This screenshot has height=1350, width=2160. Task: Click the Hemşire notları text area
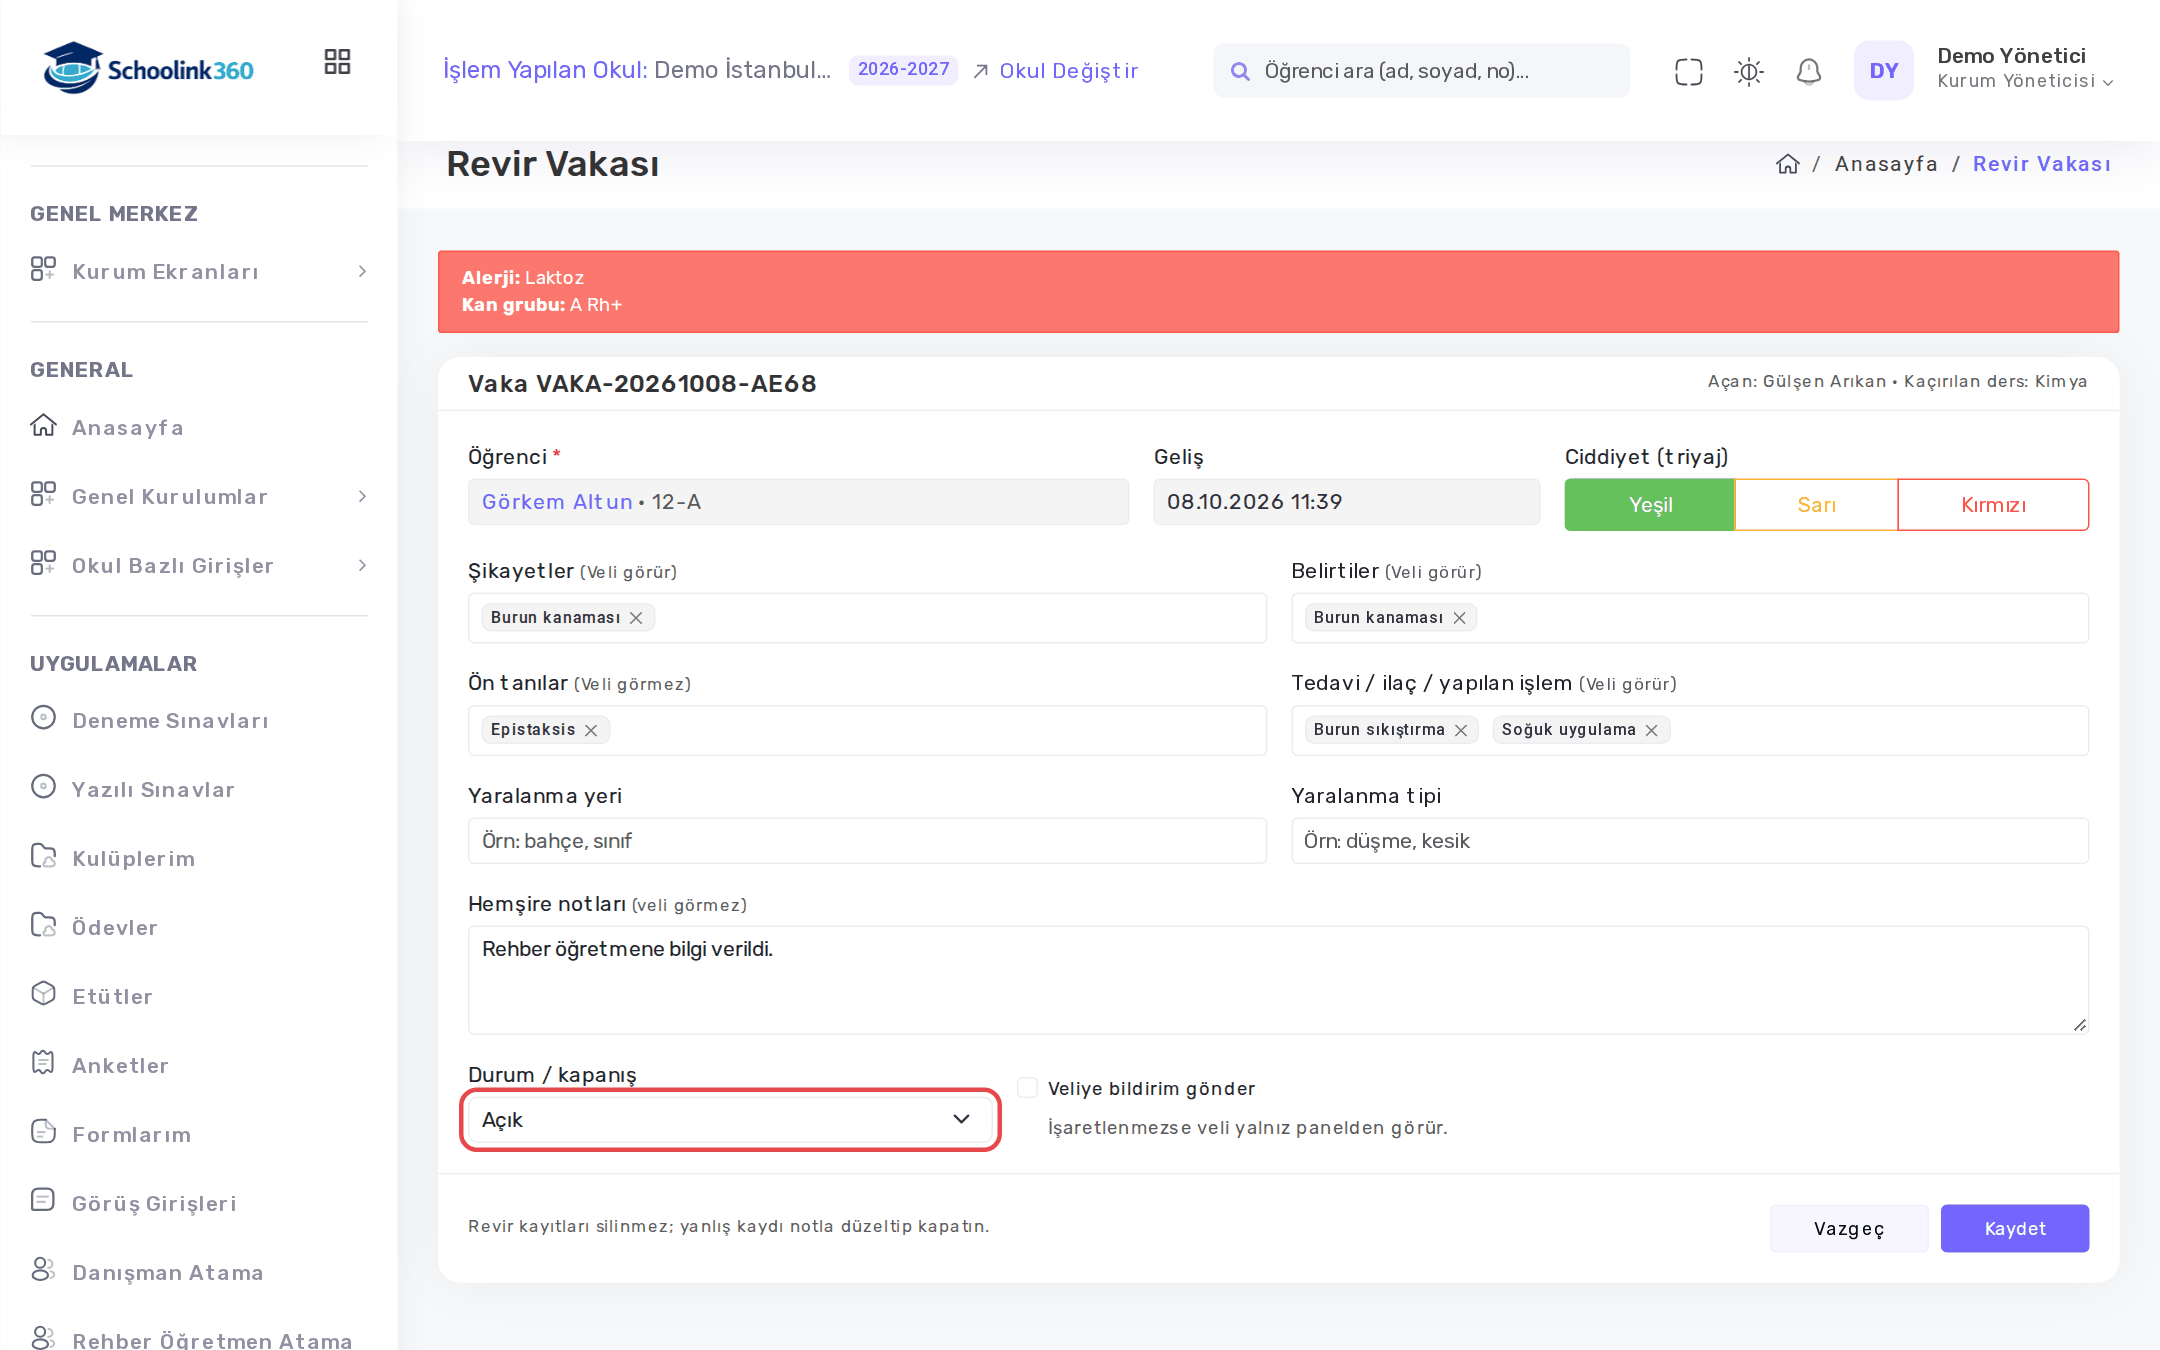click(1278, 980)
